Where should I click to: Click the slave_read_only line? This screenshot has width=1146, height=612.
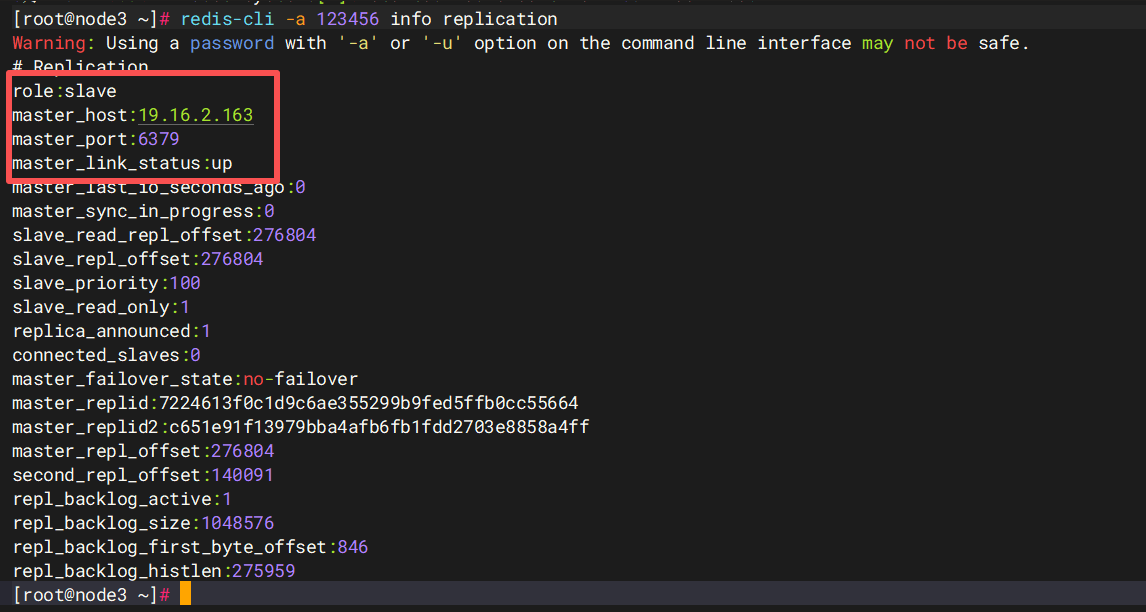[101, 307]
